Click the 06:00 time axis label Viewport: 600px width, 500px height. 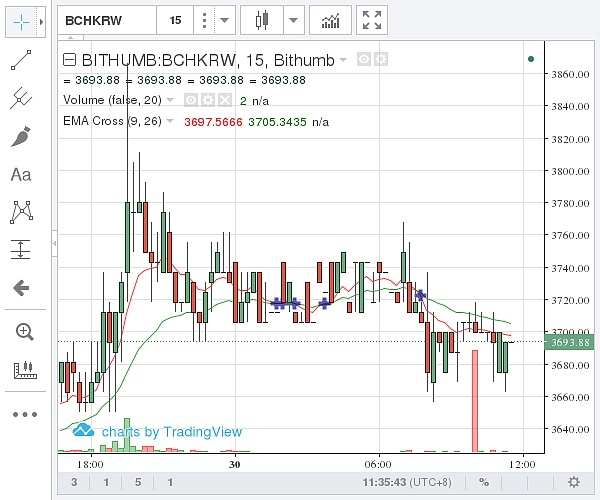point(378,464)
